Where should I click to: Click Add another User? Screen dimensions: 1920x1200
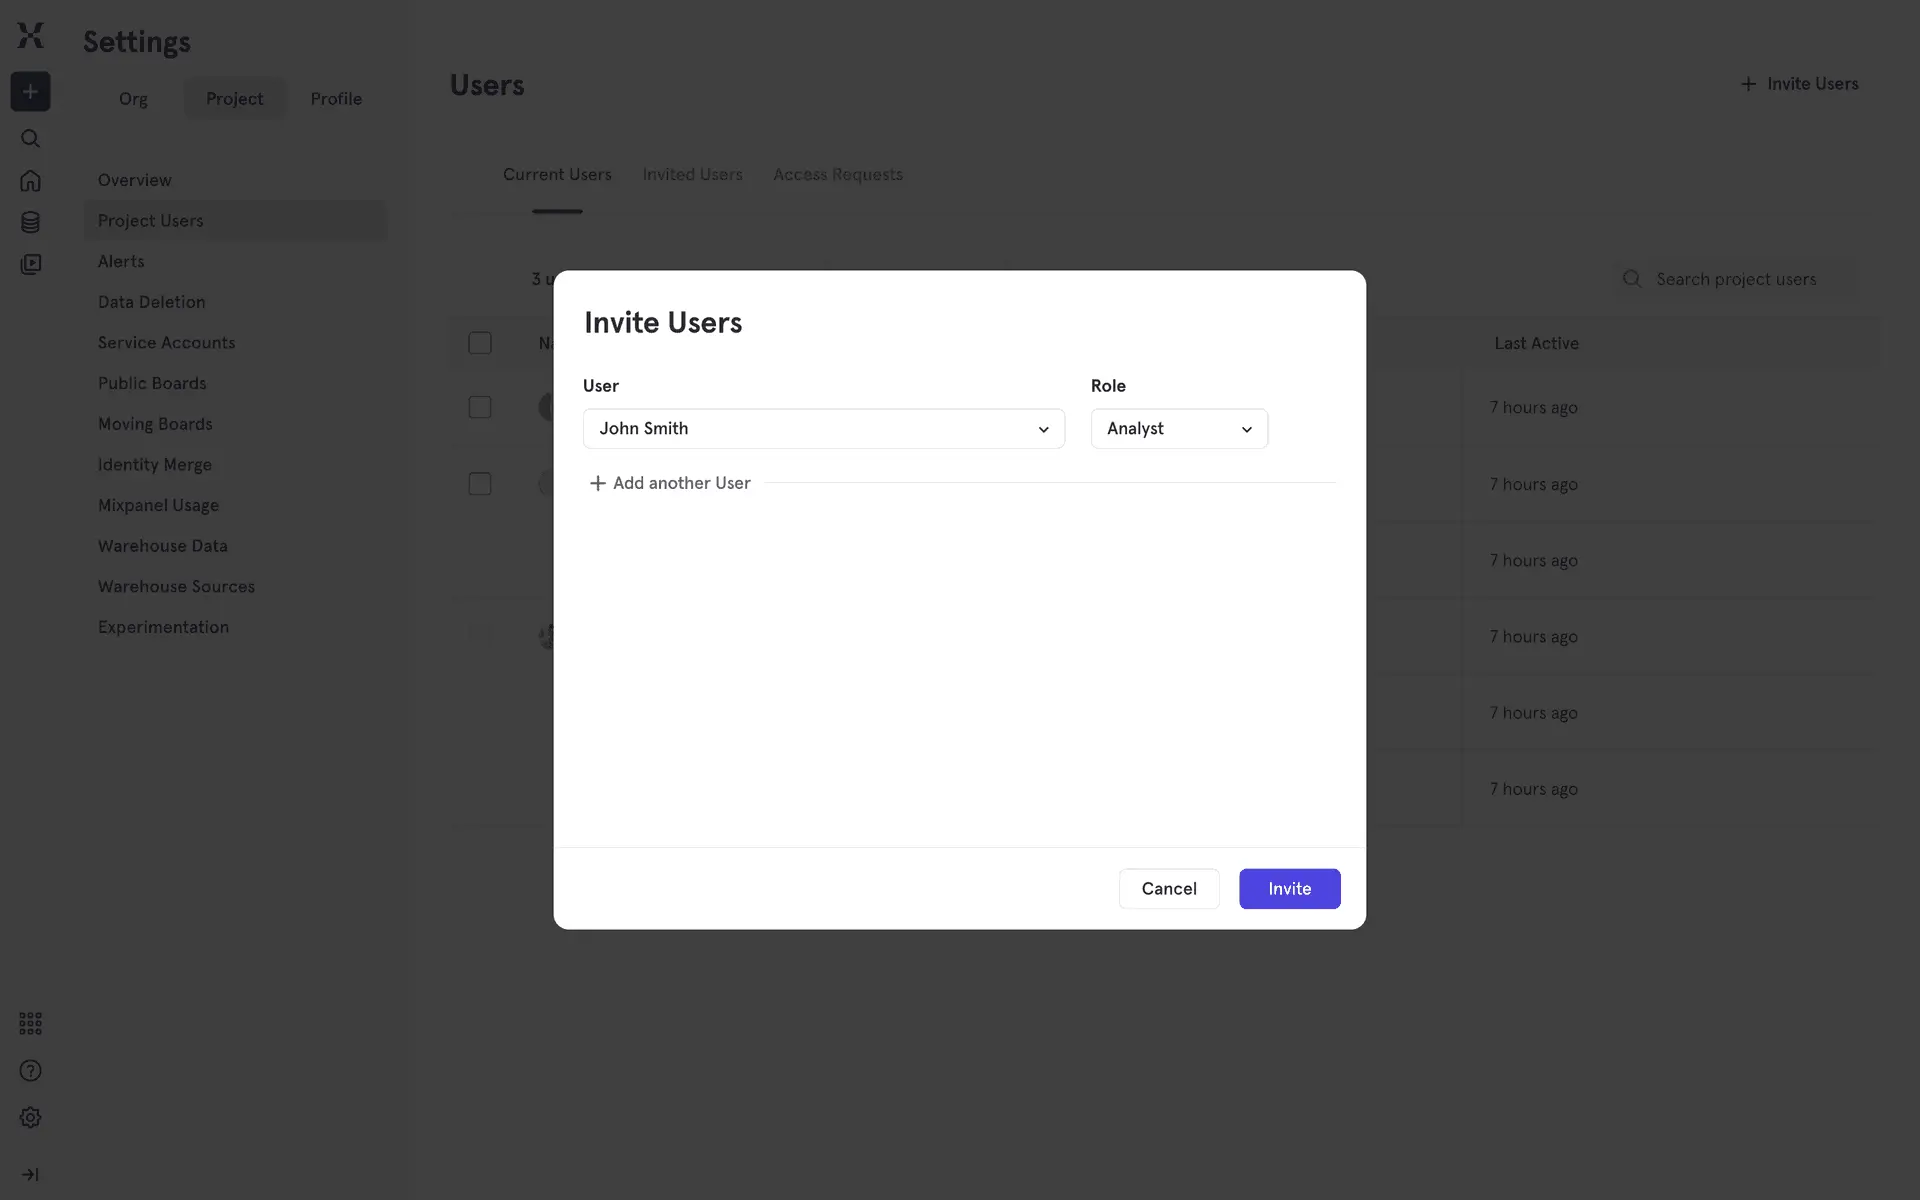pos(670,483)
